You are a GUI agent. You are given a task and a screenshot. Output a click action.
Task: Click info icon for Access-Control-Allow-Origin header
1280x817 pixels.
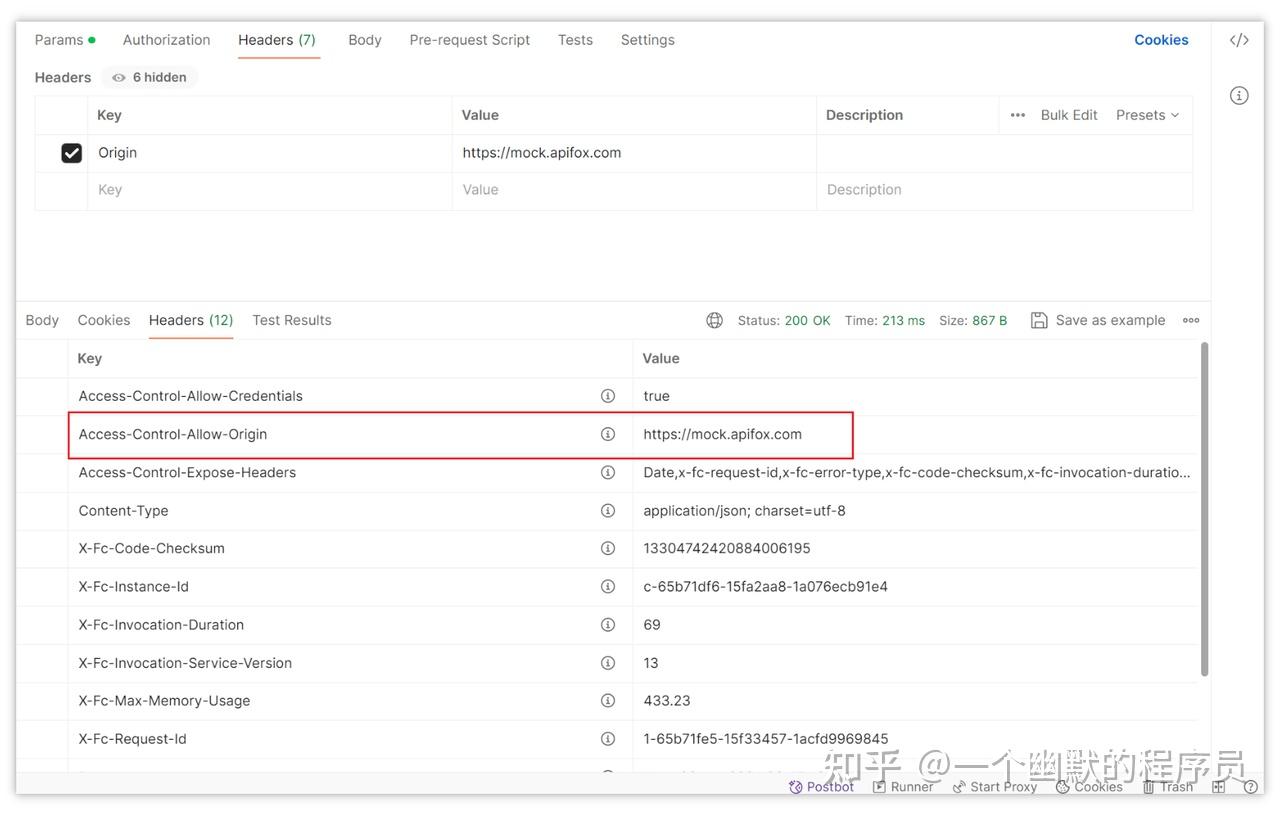pyautogui.click(x=607, y=434)
